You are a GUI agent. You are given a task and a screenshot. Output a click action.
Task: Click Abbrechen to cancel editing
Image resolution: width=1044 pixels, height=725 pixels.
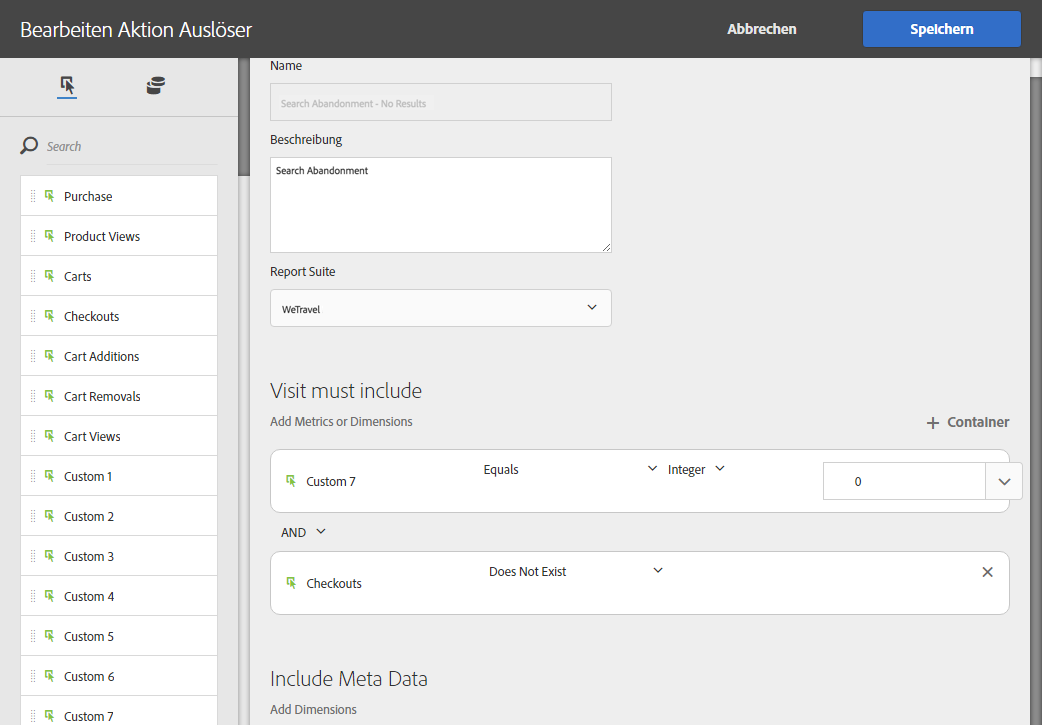point(762,29)
